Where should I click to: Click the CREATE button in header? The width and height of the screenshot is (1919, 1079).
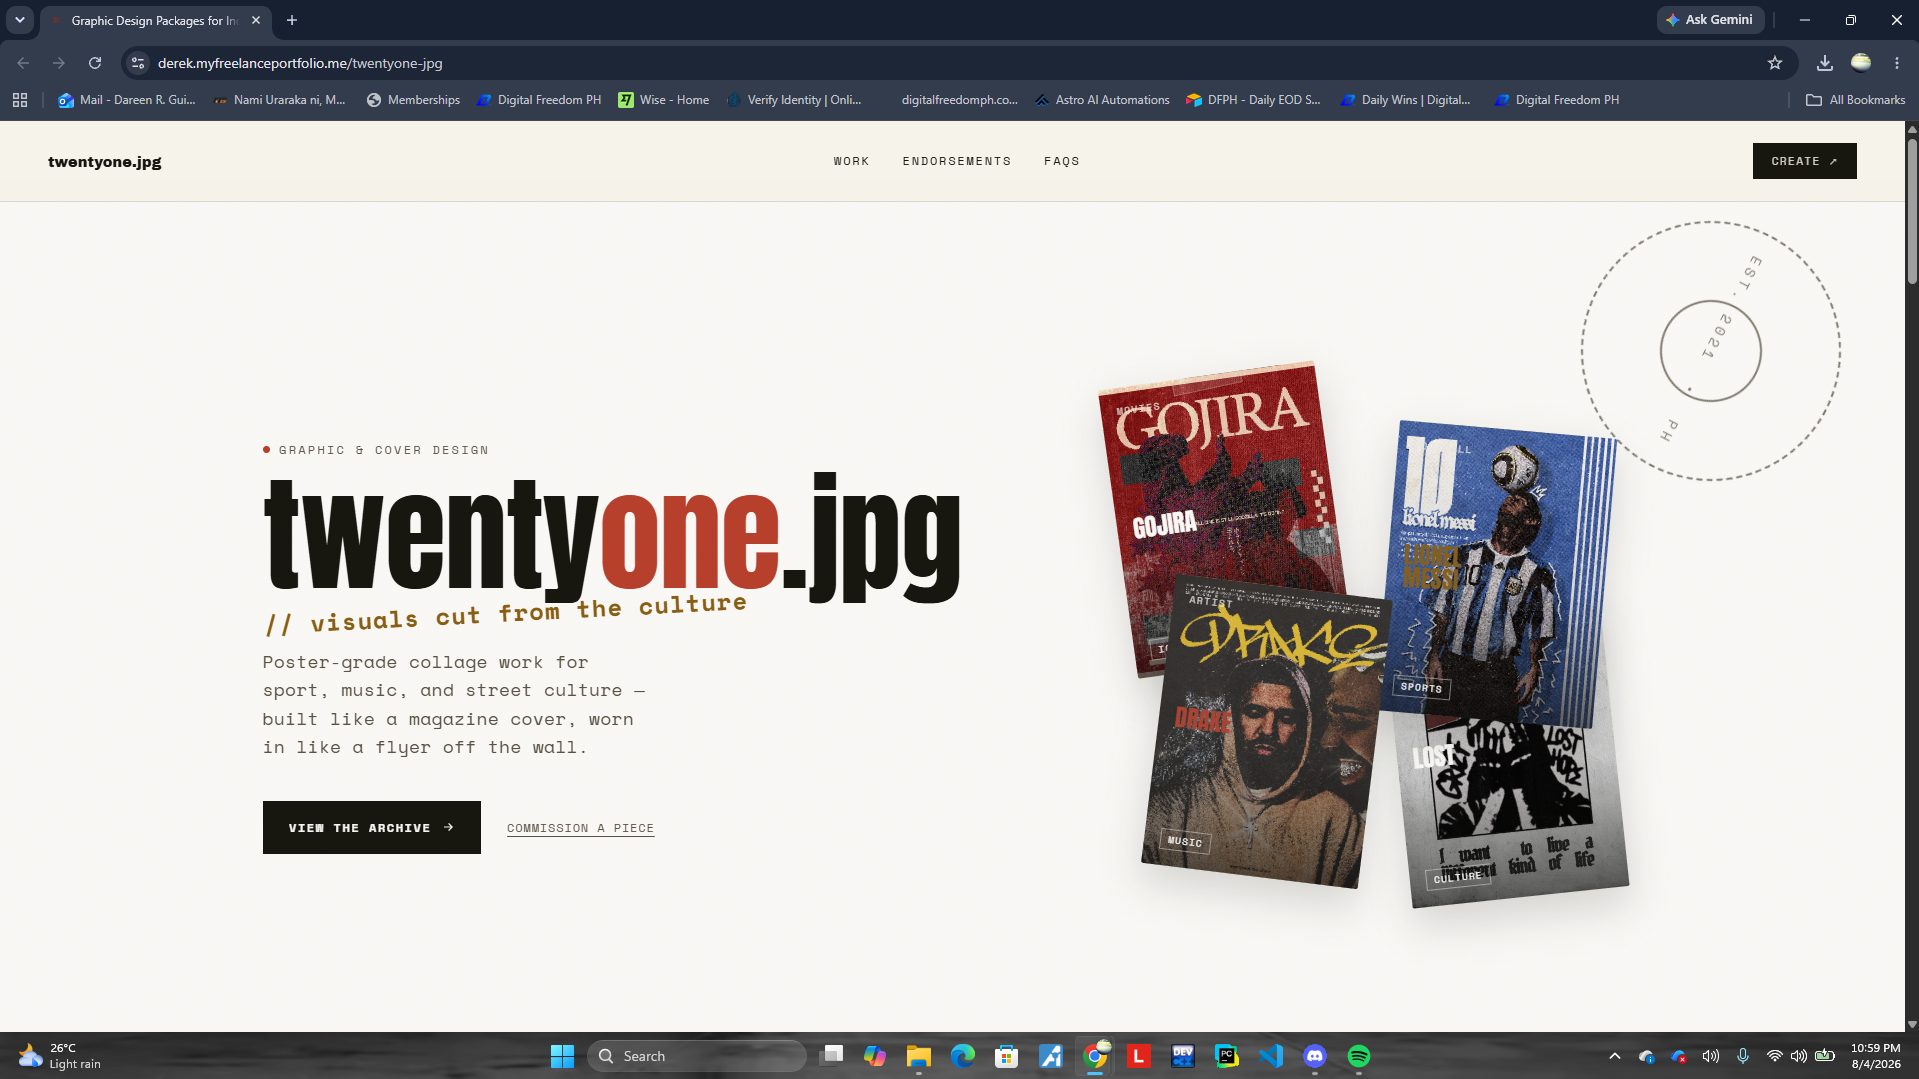pyautogui.click(x=1805, y=161)
